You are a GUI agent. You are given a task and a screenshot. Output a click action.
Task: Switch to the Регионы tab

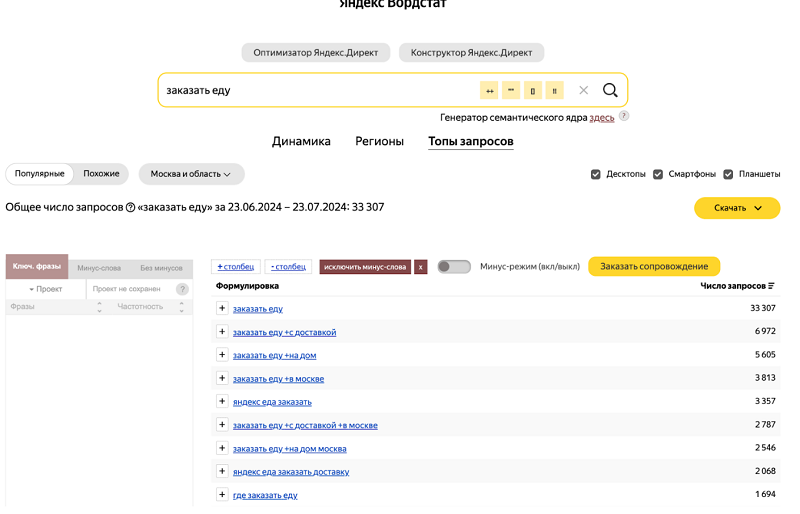coord(380,141)
